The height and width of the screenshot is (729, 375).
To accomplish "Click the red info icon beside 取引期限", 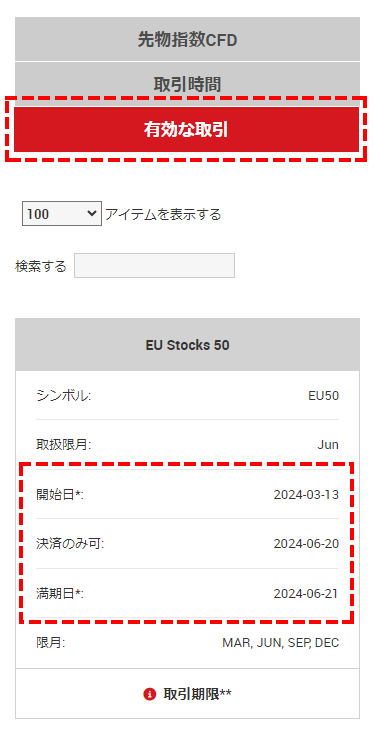I will click(149, 694).
